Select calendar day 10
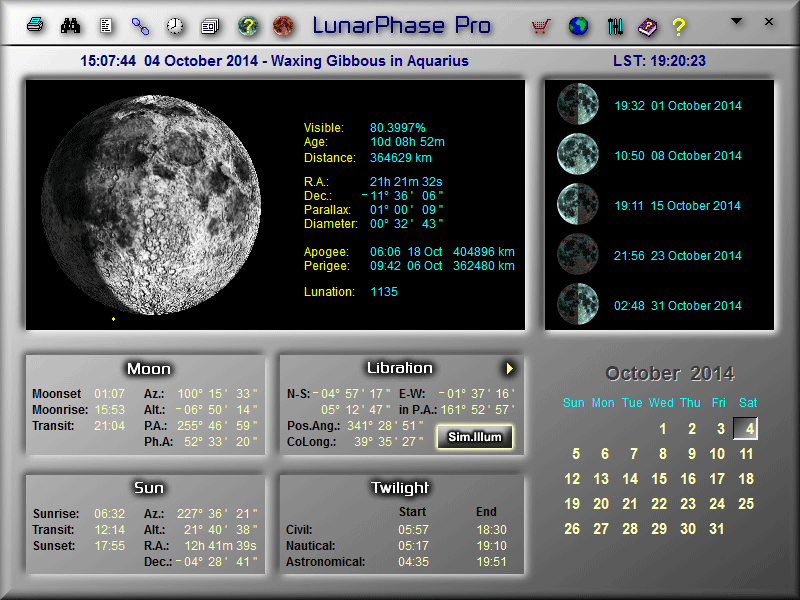800x600 pixels. click(x=717, y=454)
